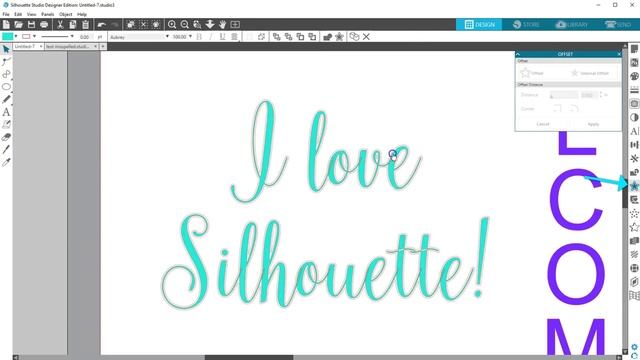Toggle Underline text formatting
640x360 pixels.
coord(222,37)
